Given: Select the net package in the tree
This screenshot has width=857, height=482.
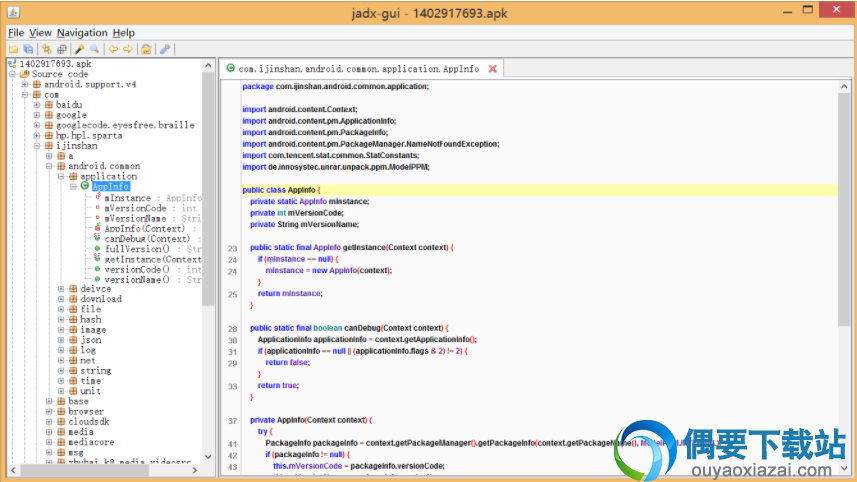Looking at the screenshot, I should point(88,360).
